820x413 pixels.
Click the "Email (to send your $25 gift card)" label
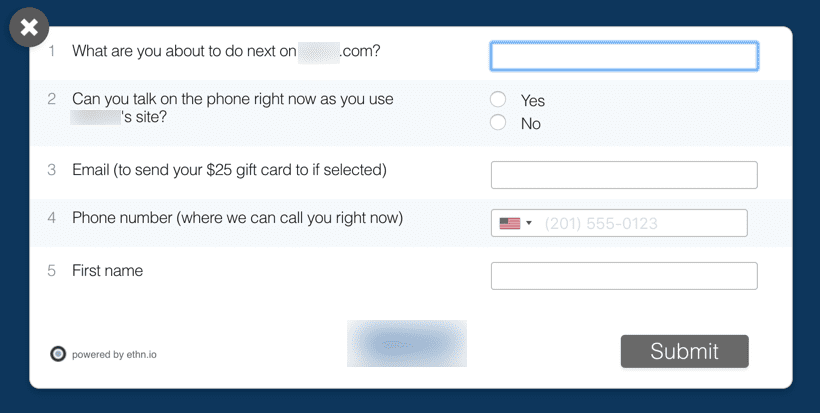click(x=229, y=170)
